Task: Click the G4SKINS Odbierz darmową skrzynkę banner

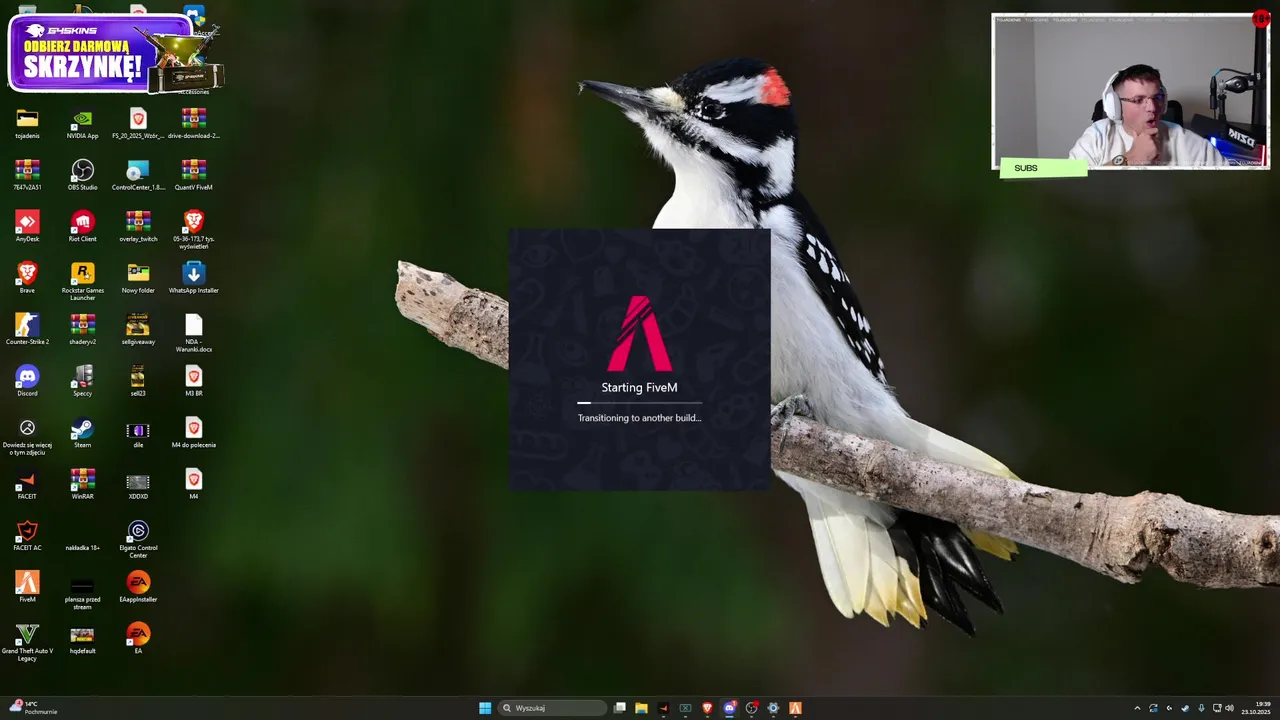Action: (114, 53)
